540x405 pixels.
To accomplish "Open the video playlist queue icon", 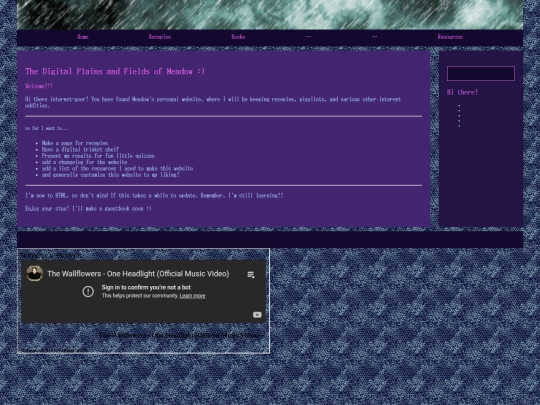I will pyautogui.click(x=251, y=274).
